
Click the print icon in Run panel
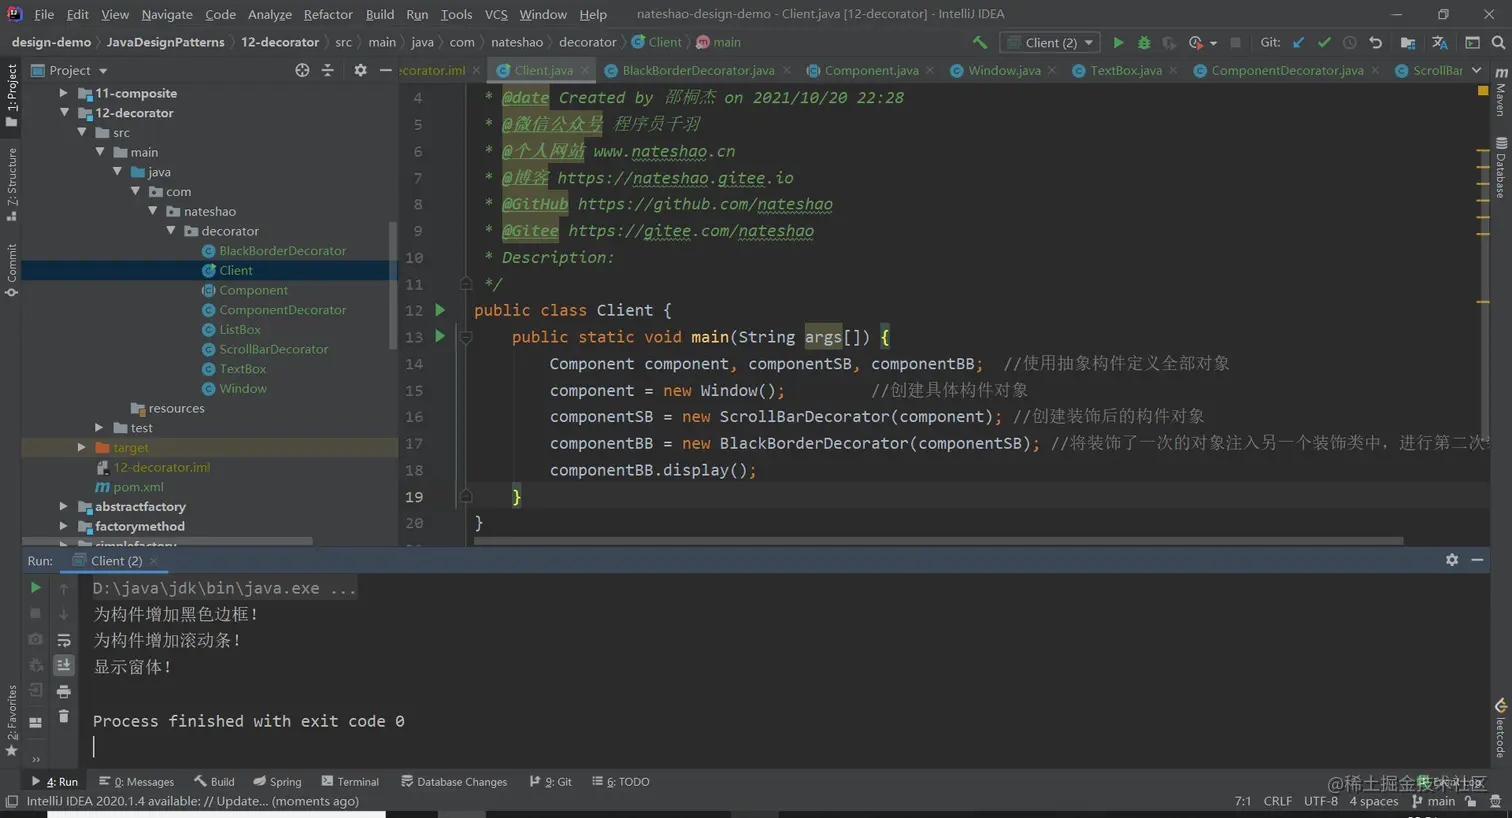point(64,691)
